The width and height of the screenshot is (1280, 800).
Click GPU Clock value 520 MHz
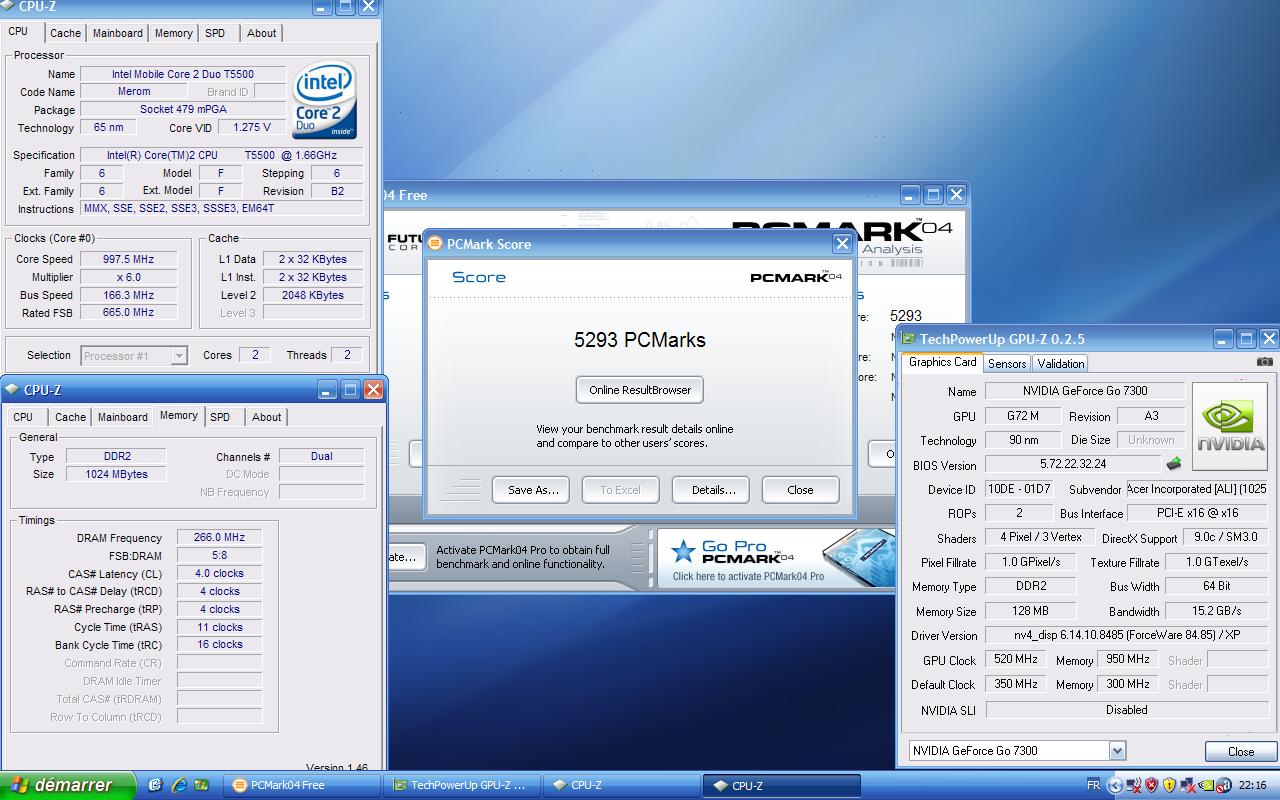[x=1016, y=660]
